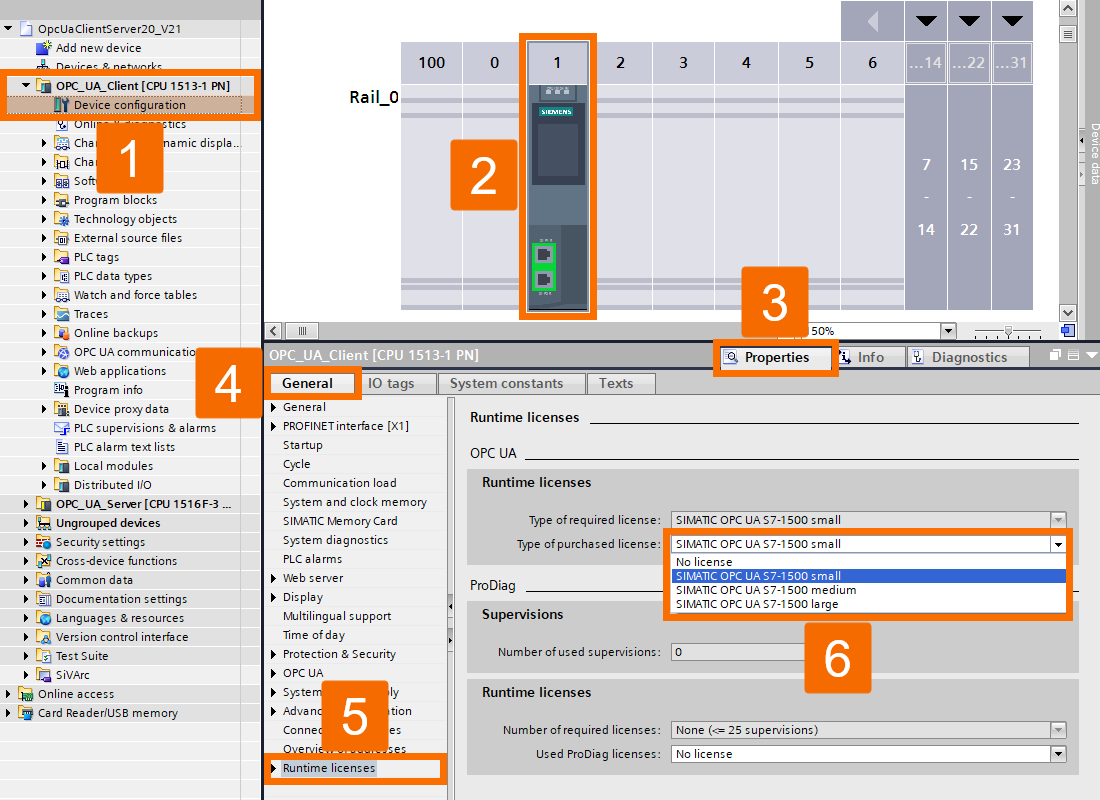Open Type of purchased license dropdown arrow
The width and height of the screenshot is (1100, 800).
click(1058, 544)
